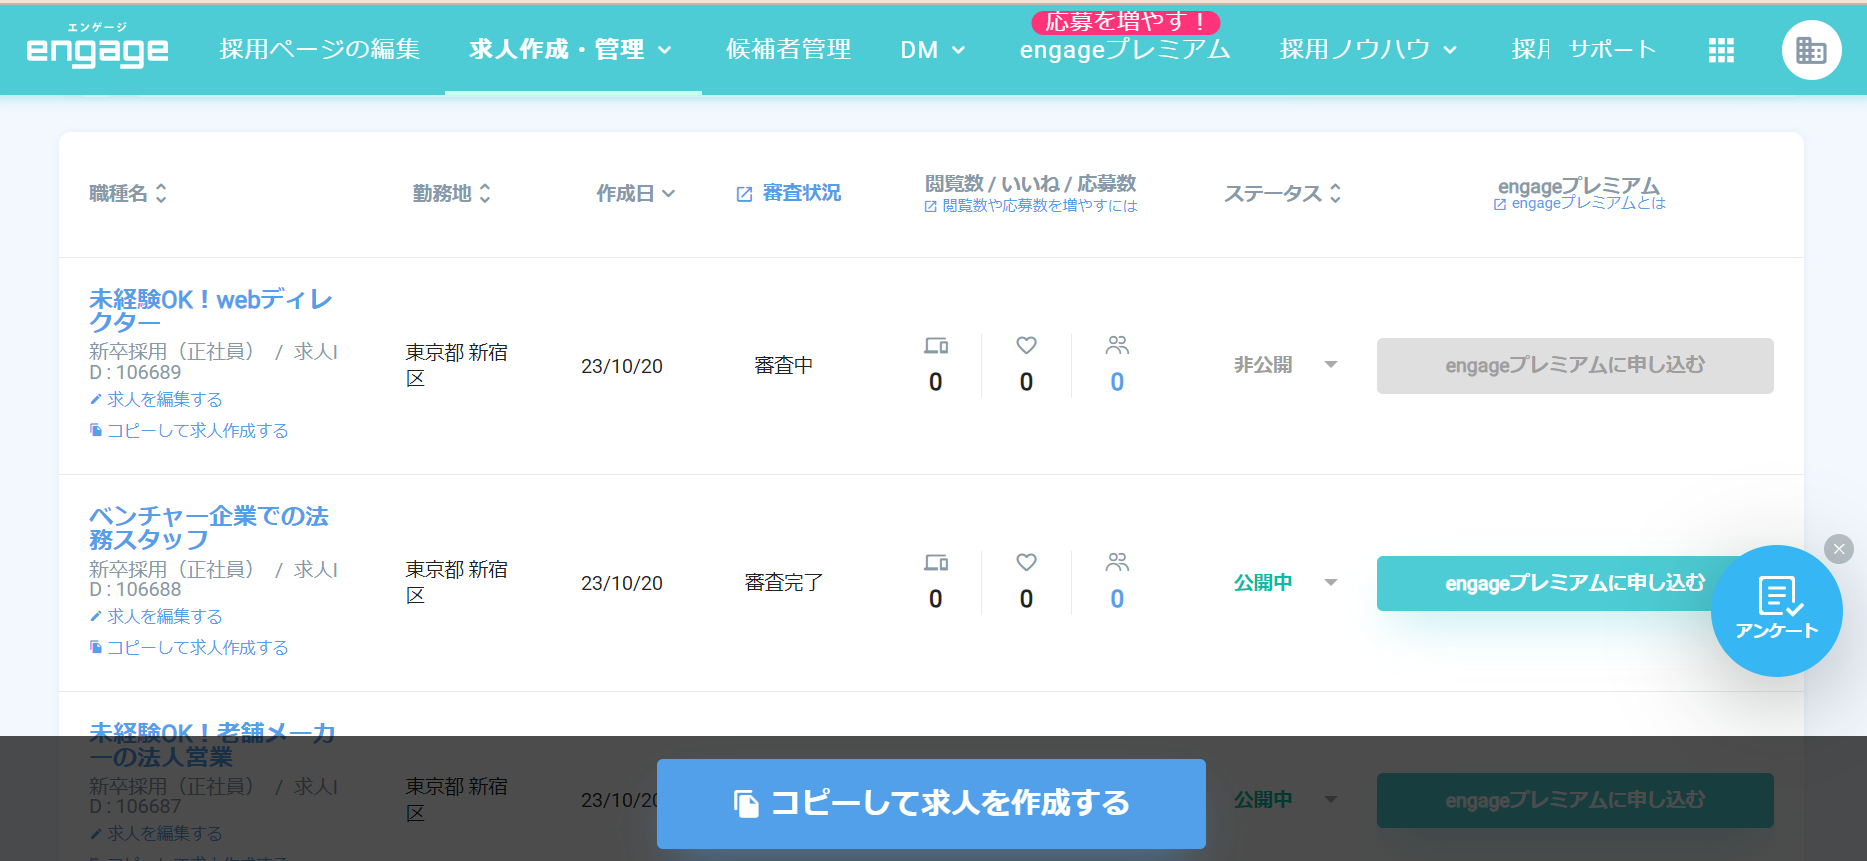Open ベンチャー企業での法務スタッフ job title
This screenshot has height=861, width=1867.
(x=209, y=528)
